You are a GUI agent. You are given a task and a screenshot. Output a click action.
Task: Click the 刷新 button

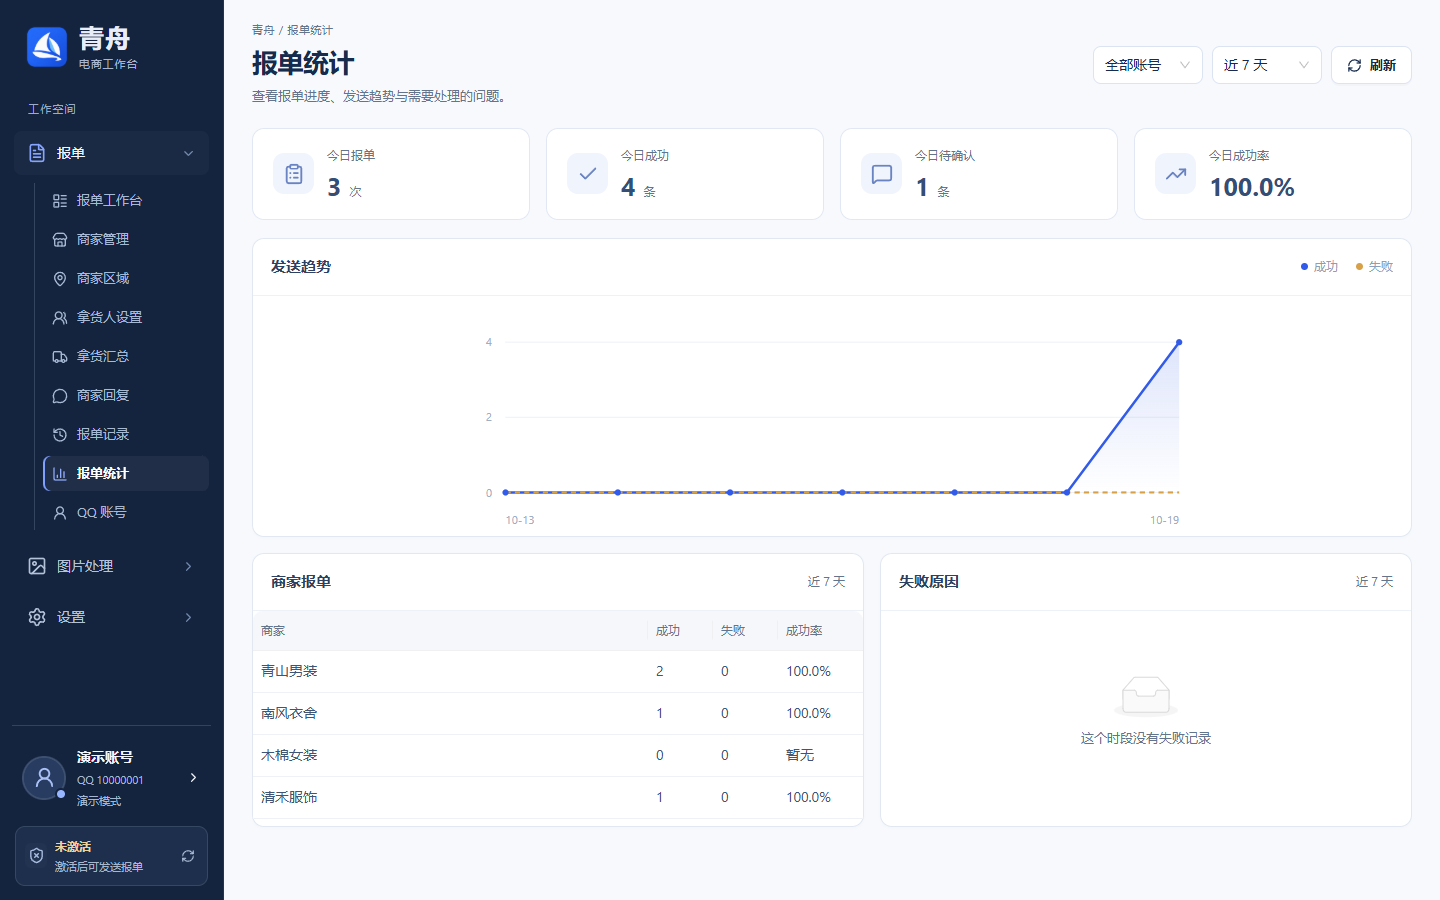1371,65
